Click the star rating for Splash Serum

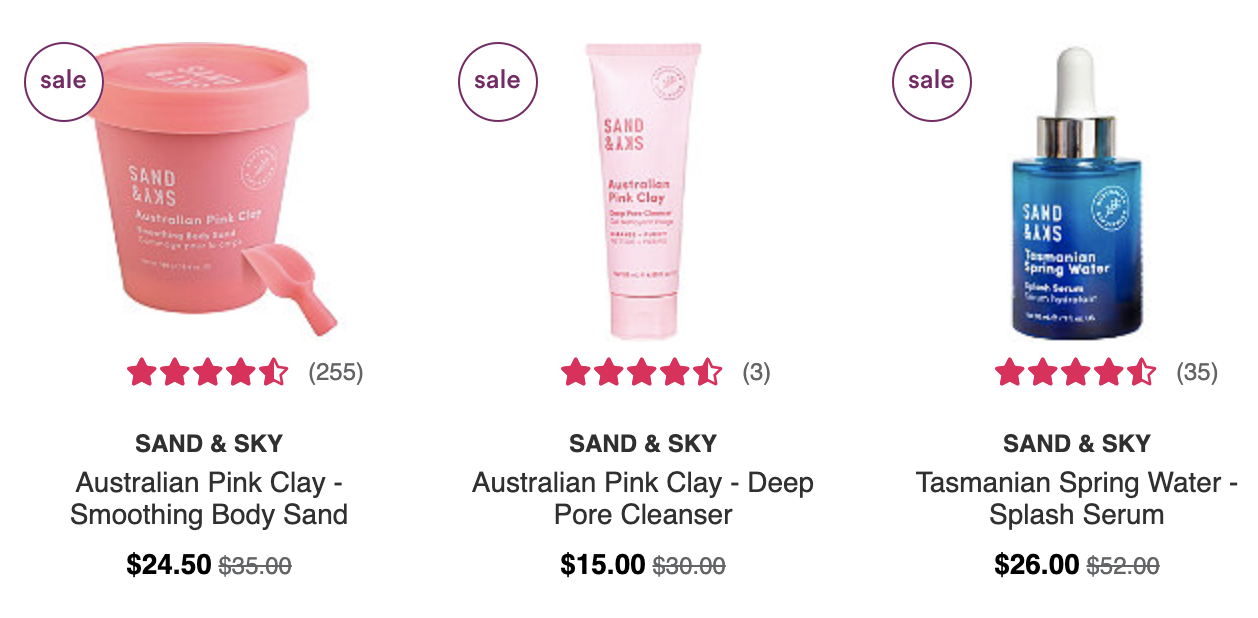[x=1076, y=373]
